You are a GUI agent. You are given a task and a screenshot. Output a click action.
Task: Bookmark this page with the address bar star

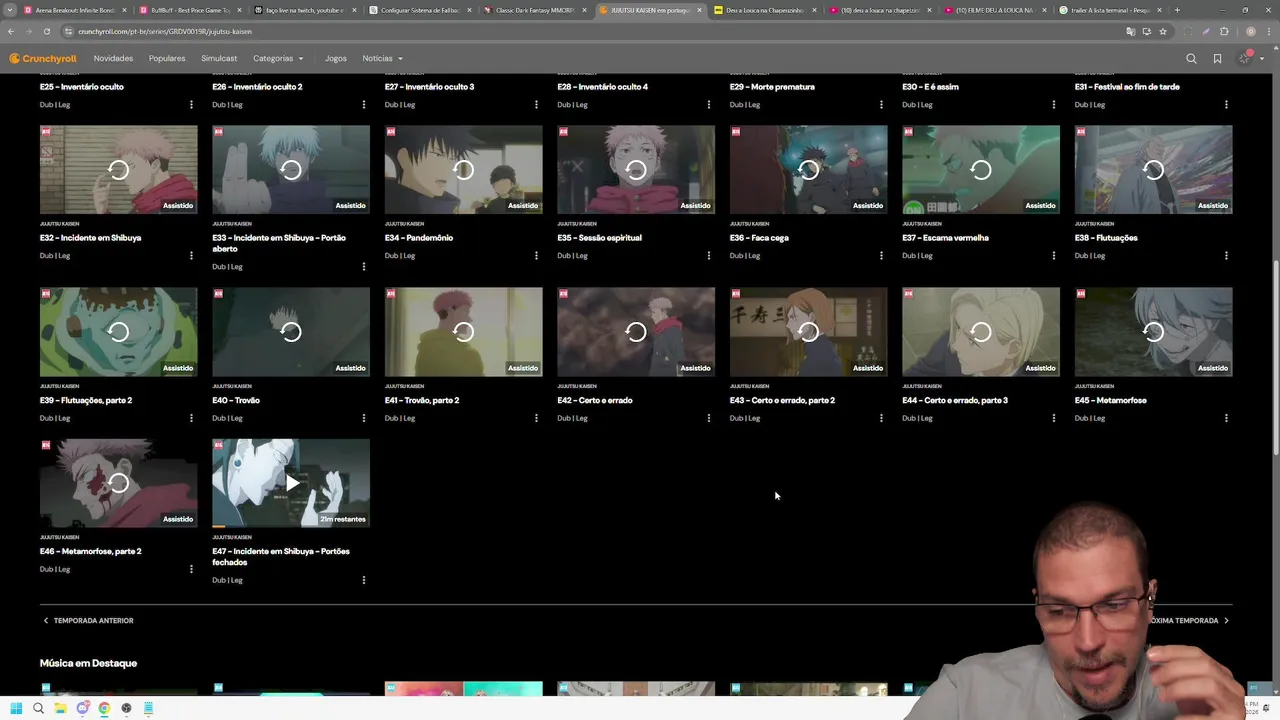coord(1163,31)
